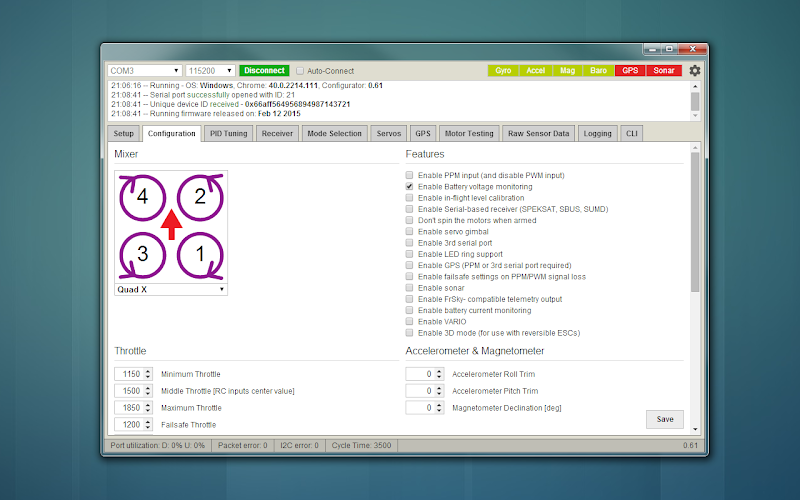
Task: Open the Motor Testing tab
Action: [x=469, y=133]
